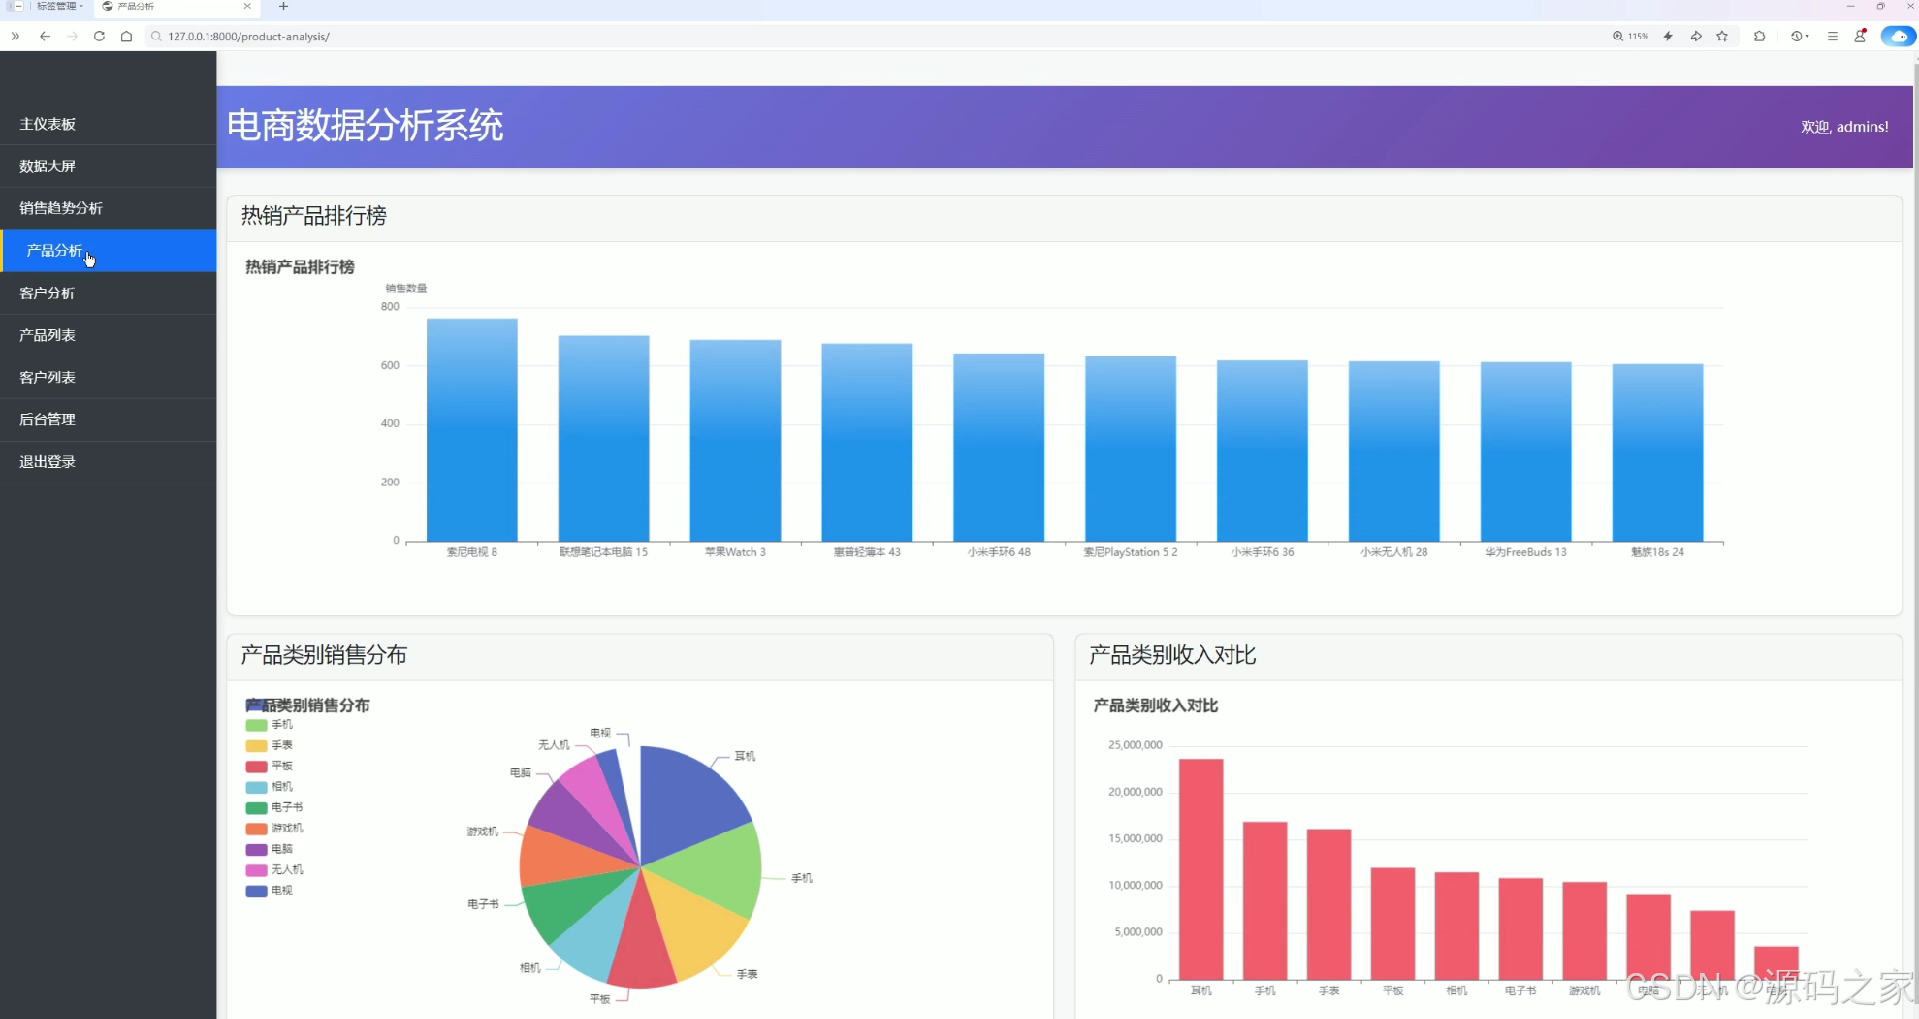Open a new tab with plus button

click(283, 6)
